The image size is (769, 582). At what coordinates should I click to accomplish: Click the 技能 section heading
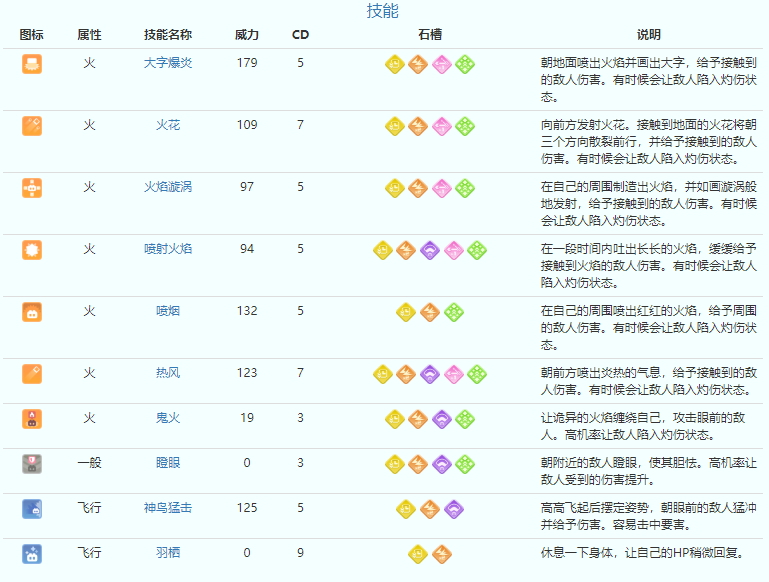[383, 12]
